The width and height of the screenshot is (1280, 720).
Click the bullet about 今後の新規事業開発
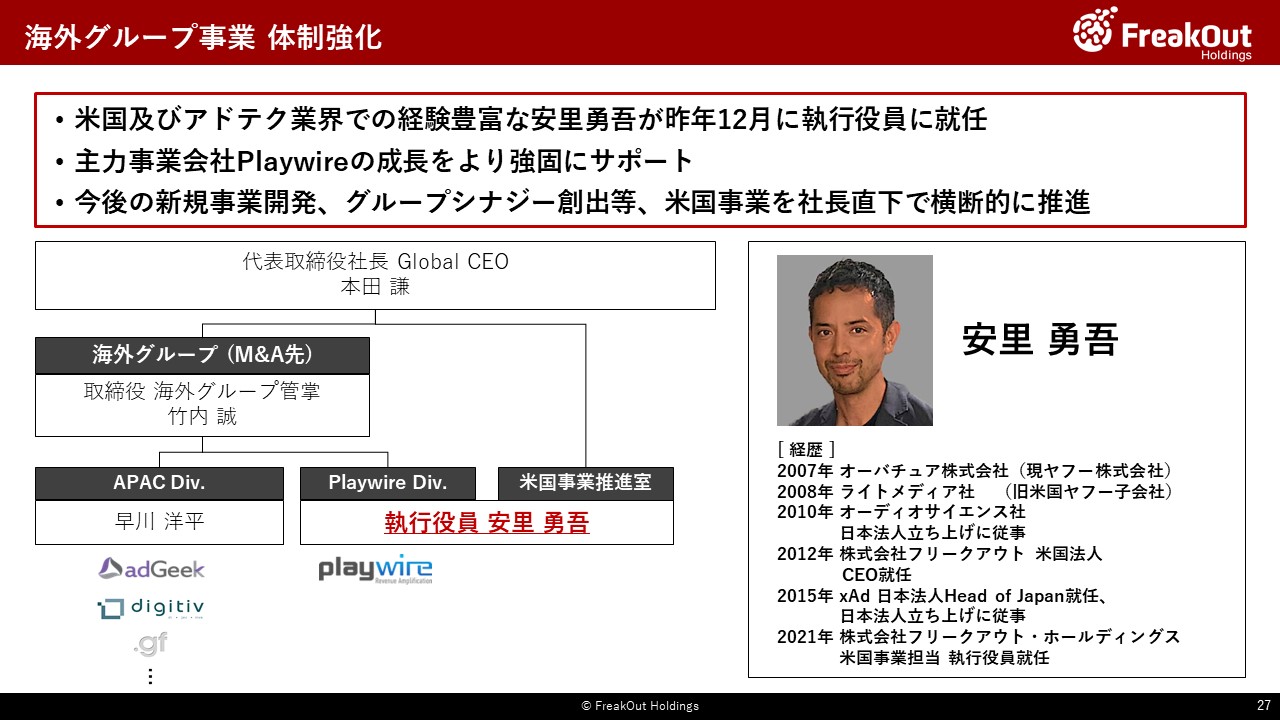coord(572,202)
